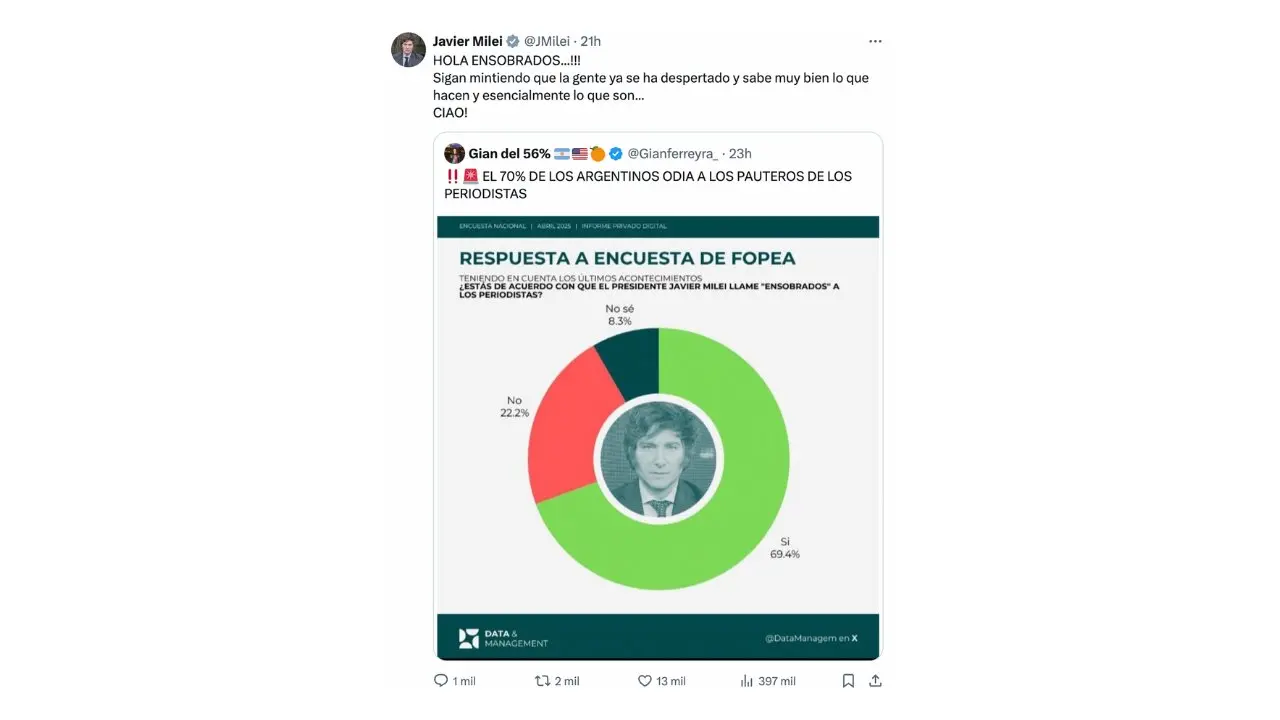Click the bookmark icon on the tweet
The image size is (1280, 720).
pos(848,680)
